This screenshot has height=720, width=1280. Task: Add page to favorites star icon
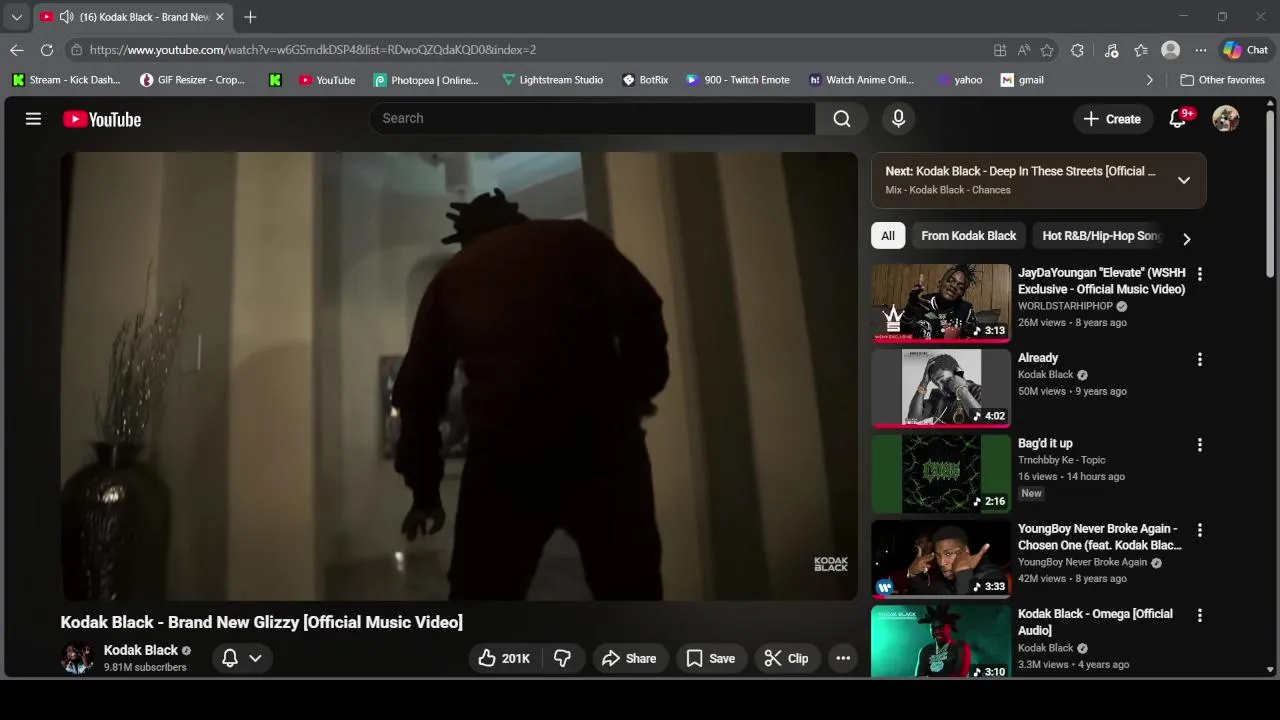pos(1047,50)
